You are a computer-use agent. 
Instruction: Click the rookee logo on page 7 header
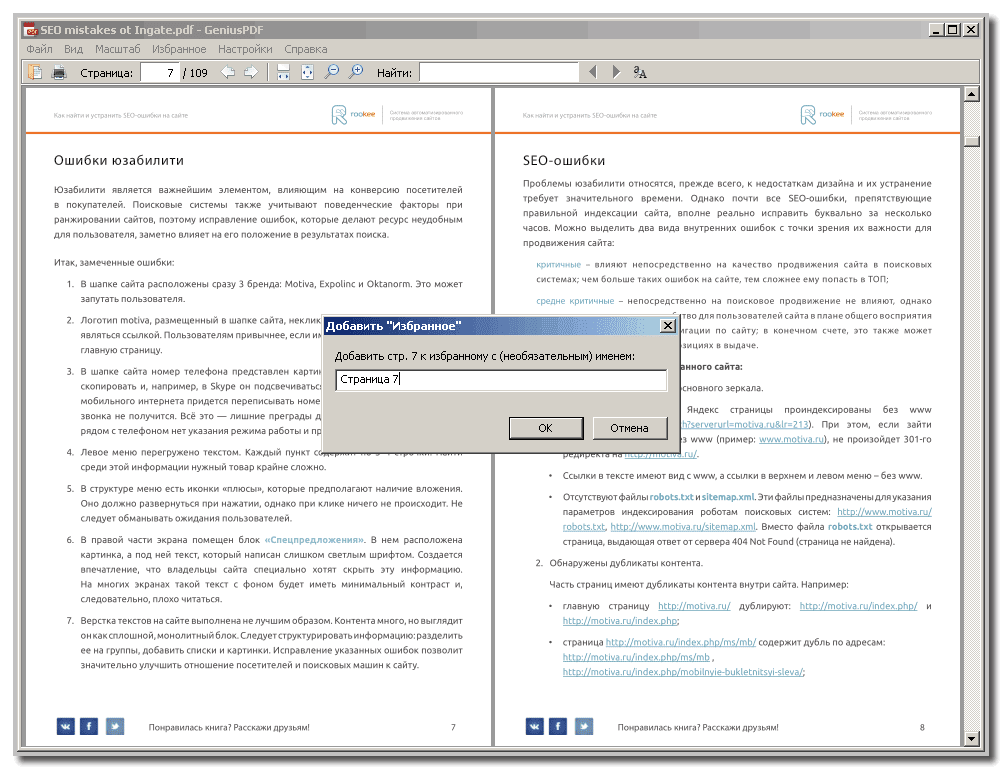[x=353, y=114]
